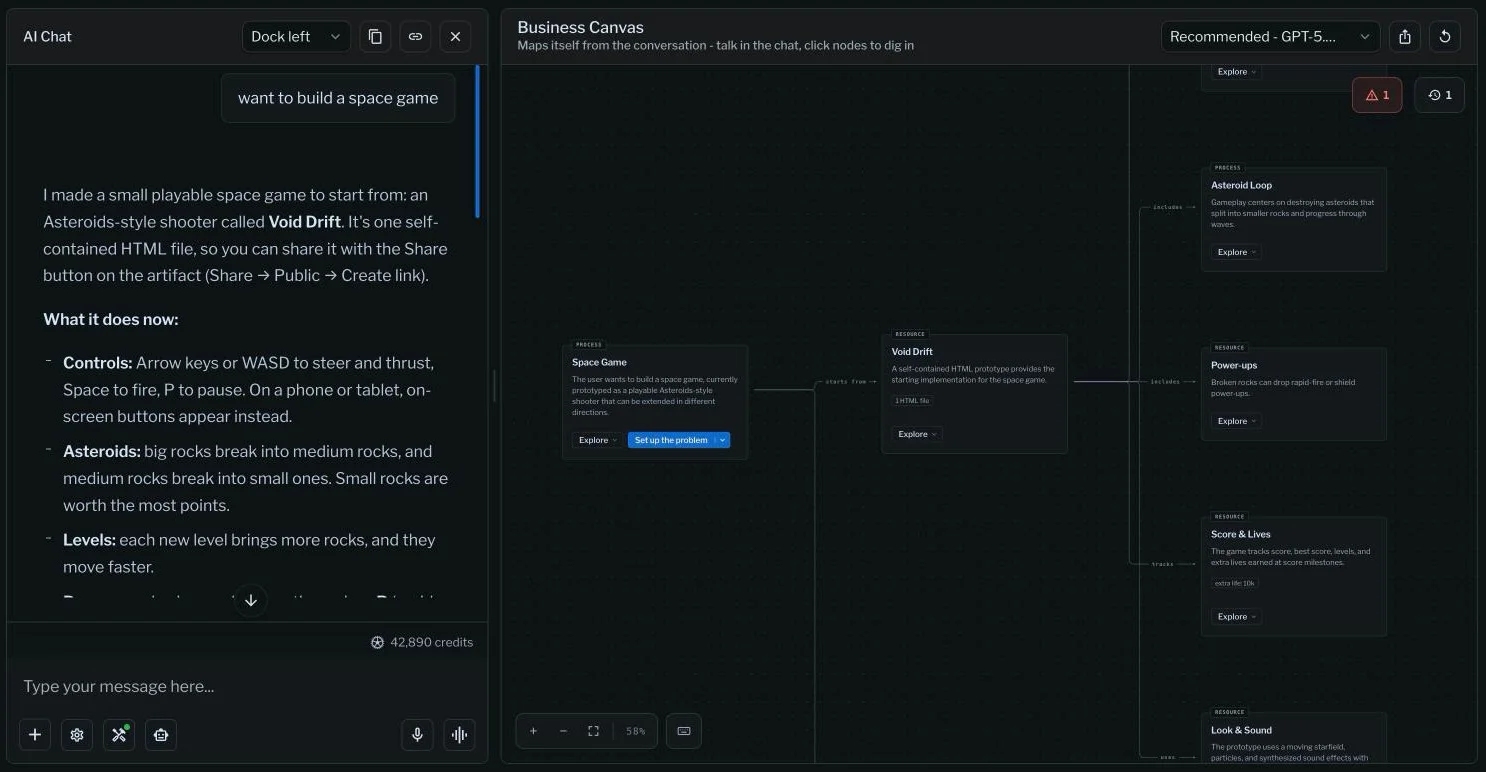Click the reset arrow icon in canvas header
Viewport: 1486px width, 772px height.
tap(1445, 37)
